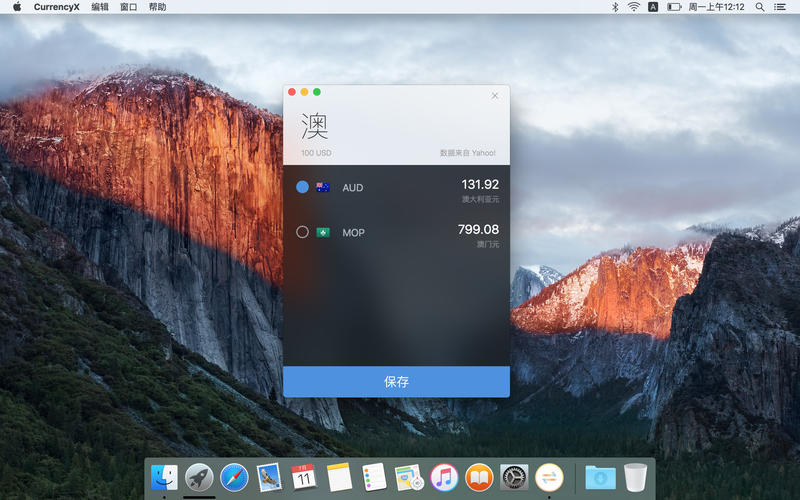This screenshot has height=500, width=800.
Task: Select the AUD currency radio button
Action: point(302,187)
